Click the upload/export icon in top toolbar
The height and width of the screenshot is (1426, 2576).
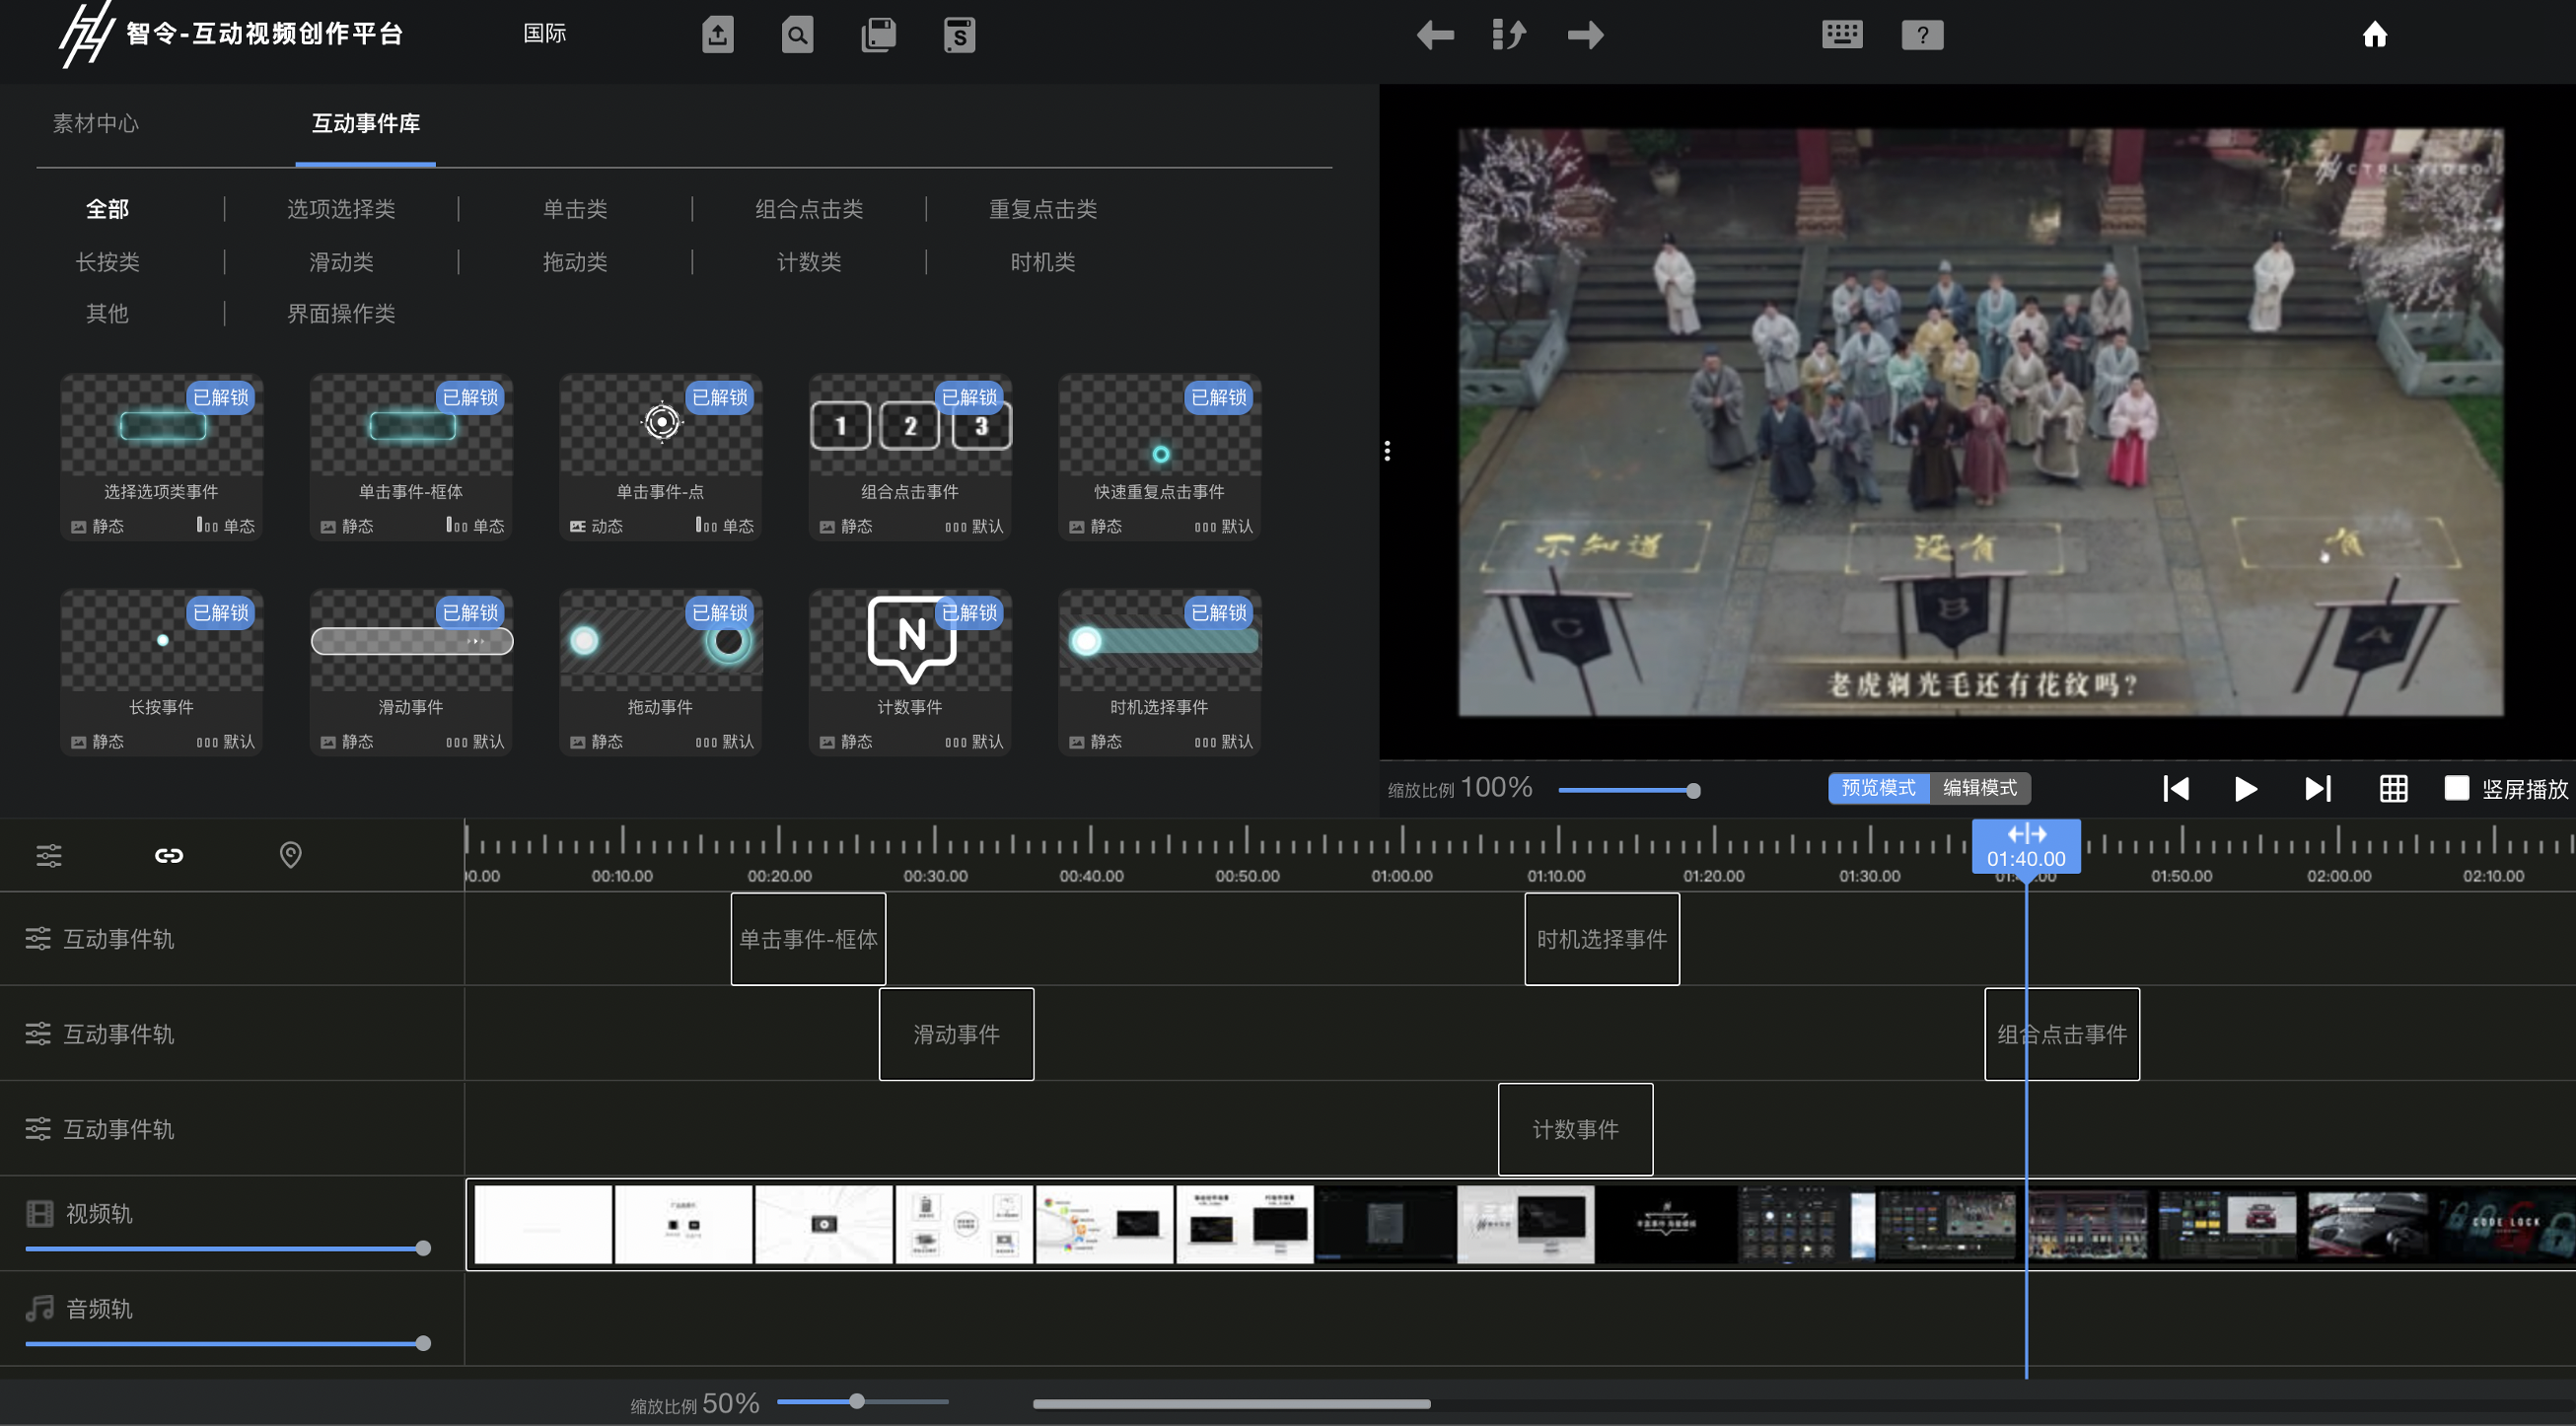pos(717,35)
